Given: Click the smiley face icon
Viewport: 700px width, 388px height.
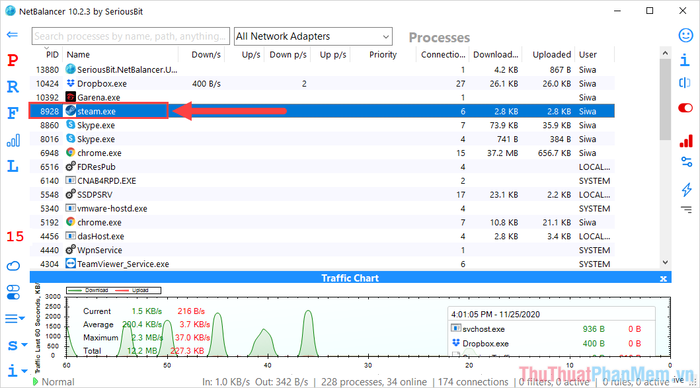Looking at the screenshot, I should [x=686, y=35].
